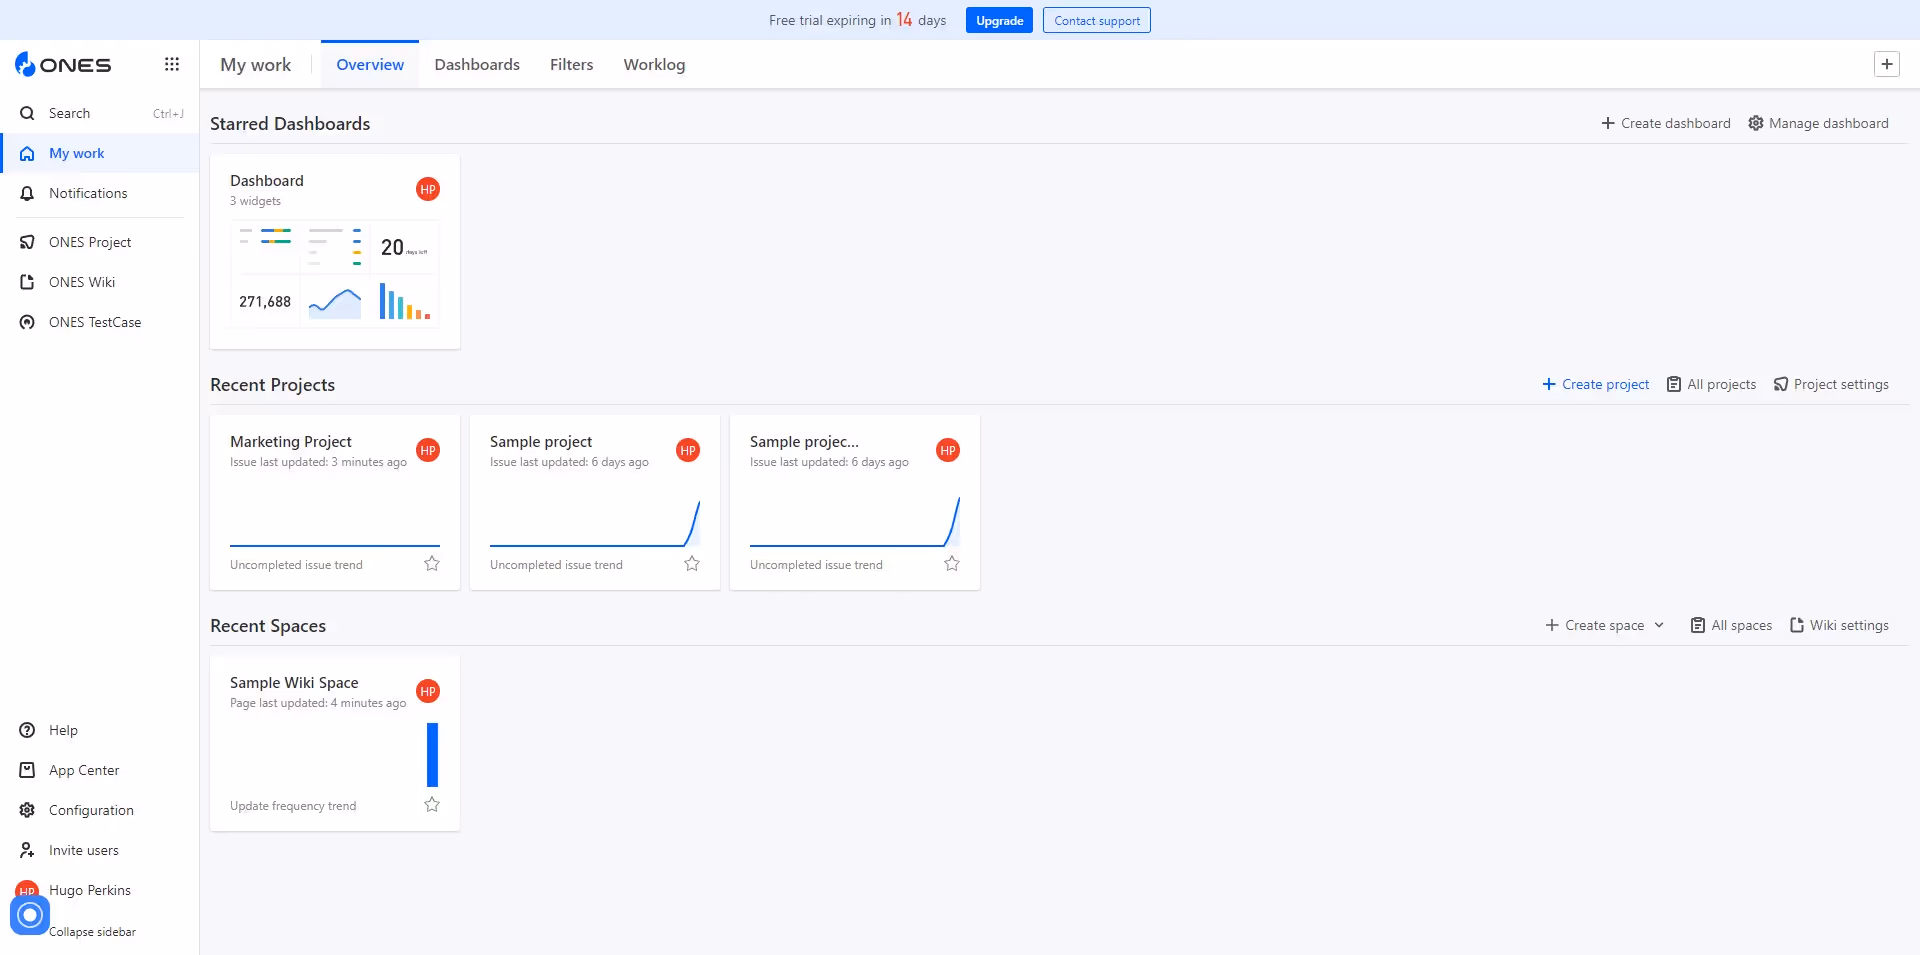Click the My work home icon
This screenshot has height=955, width=1920.
tap(27, 153)
